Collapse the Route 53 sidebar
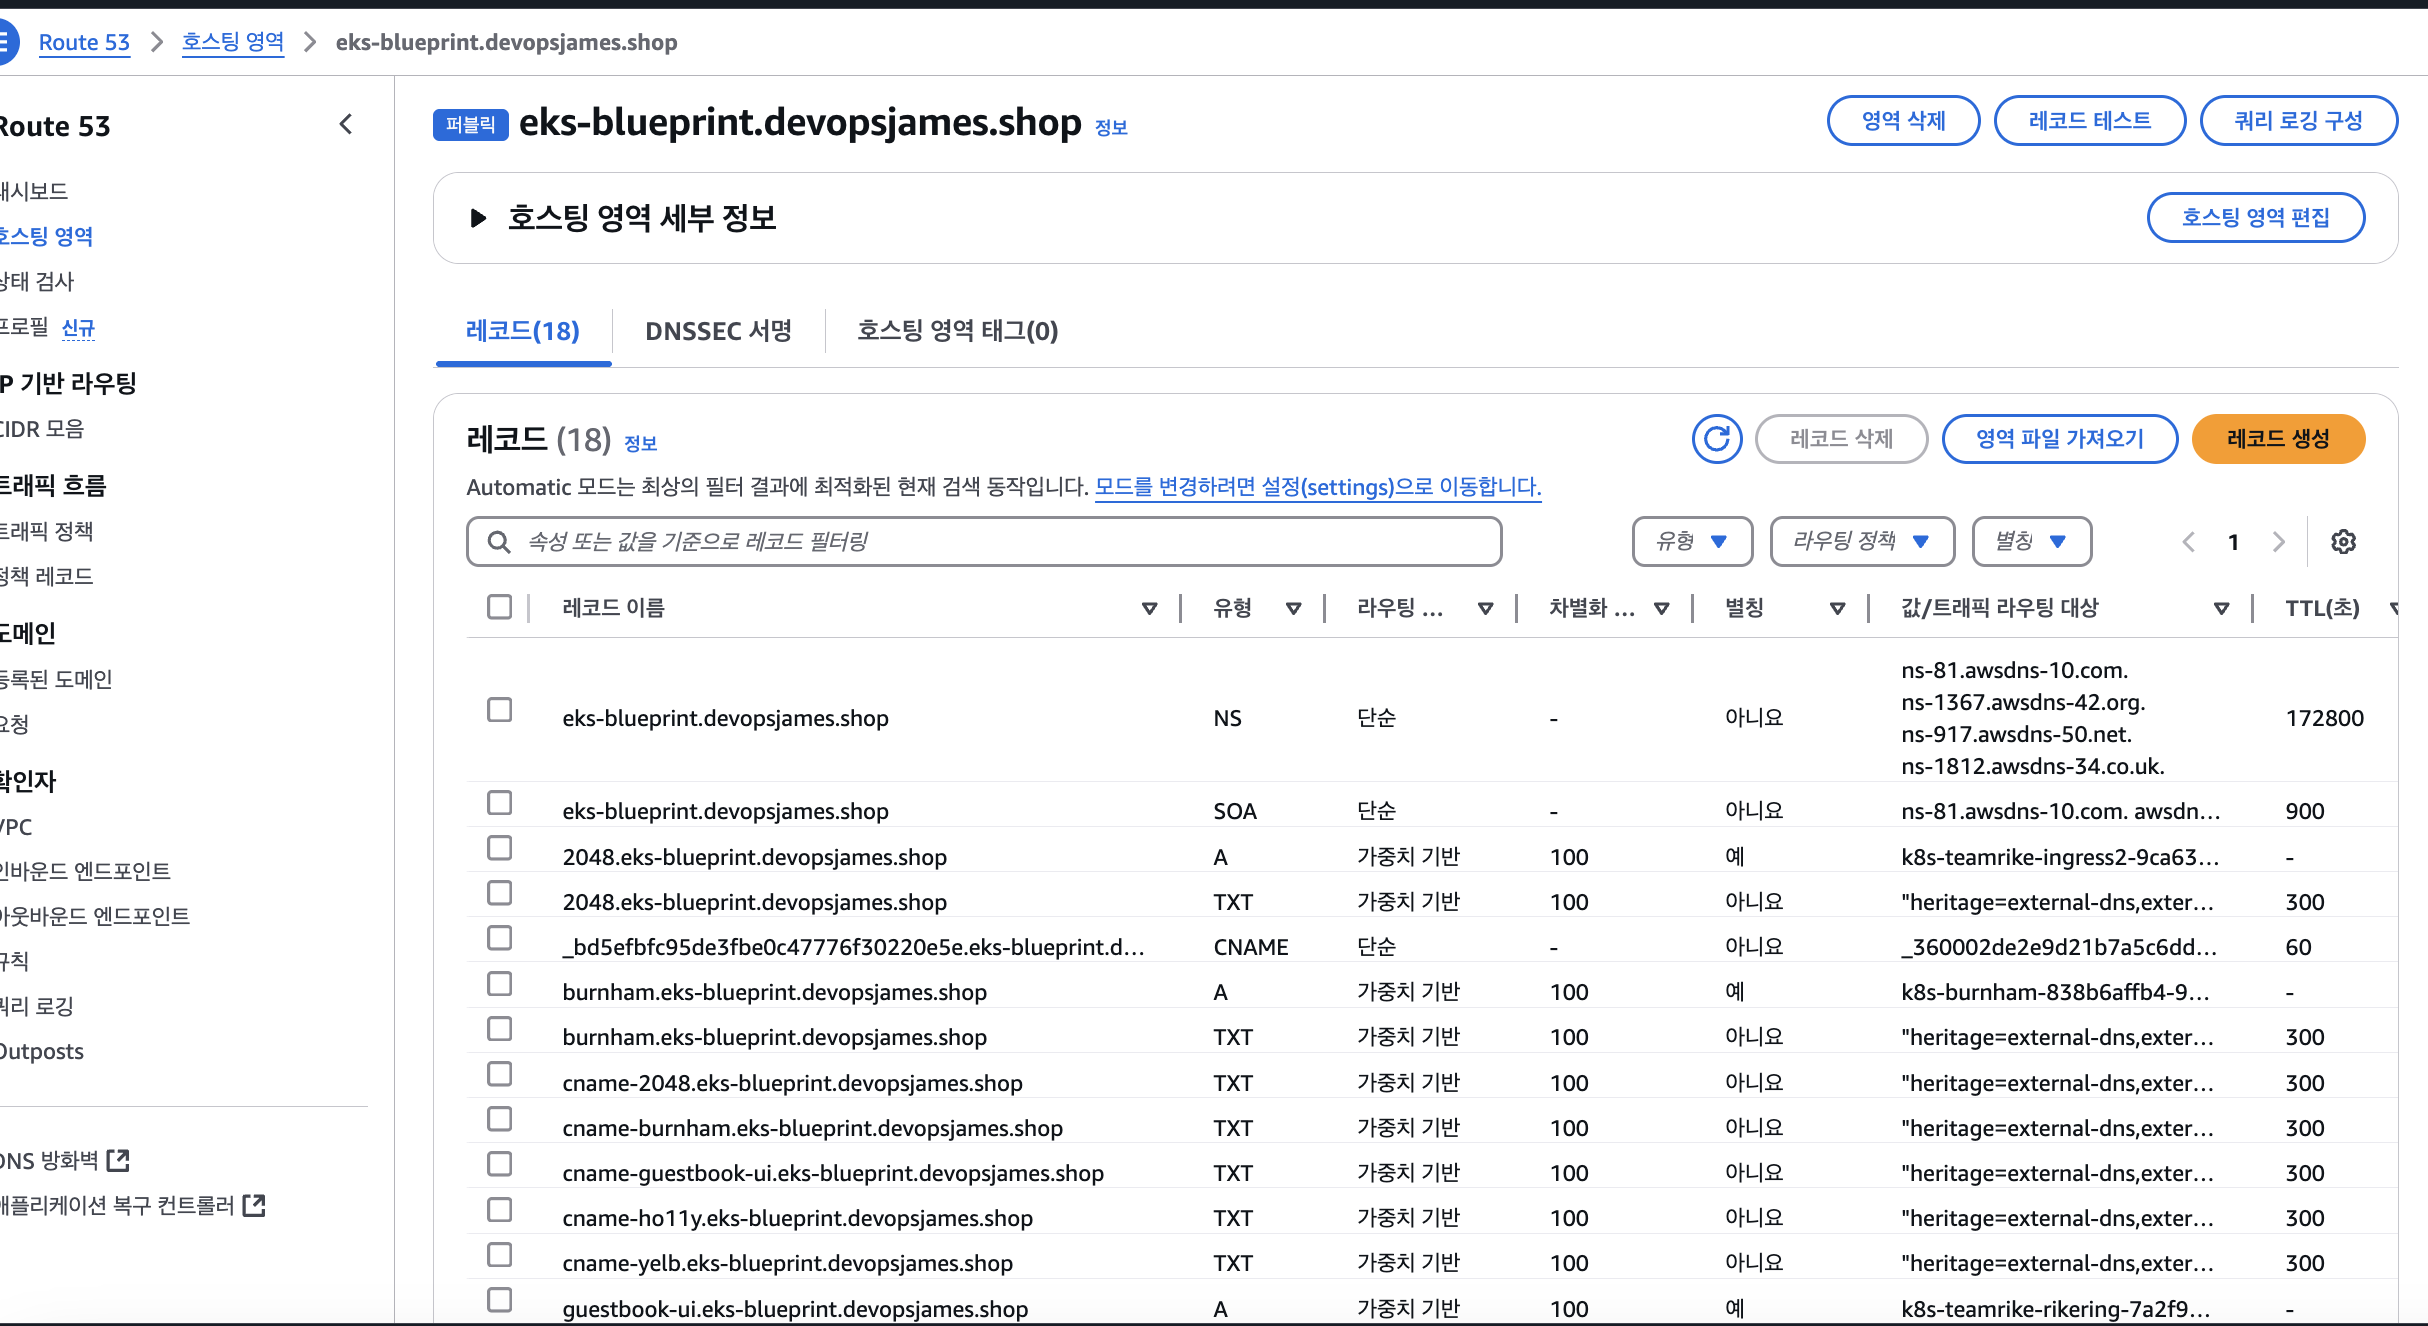This screenshot has width=2428, height=1326. point(346,125)
